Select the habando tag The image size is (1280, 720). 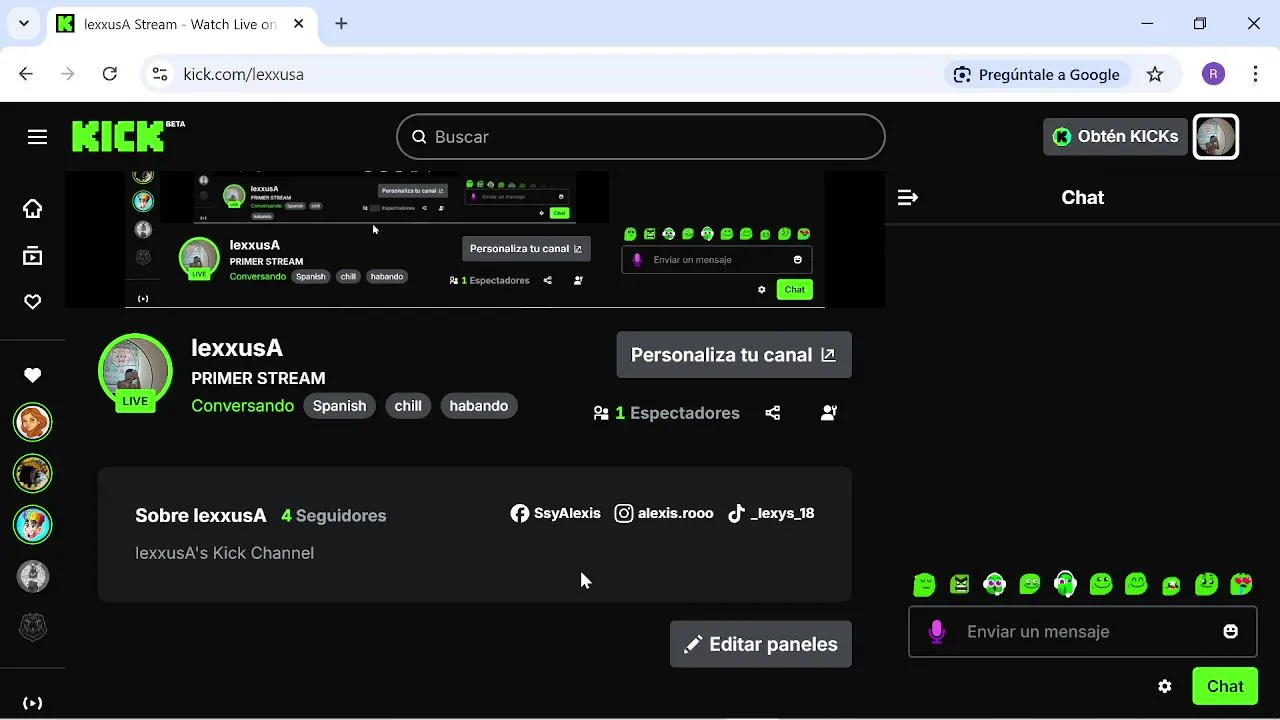(x=479, y=406)
